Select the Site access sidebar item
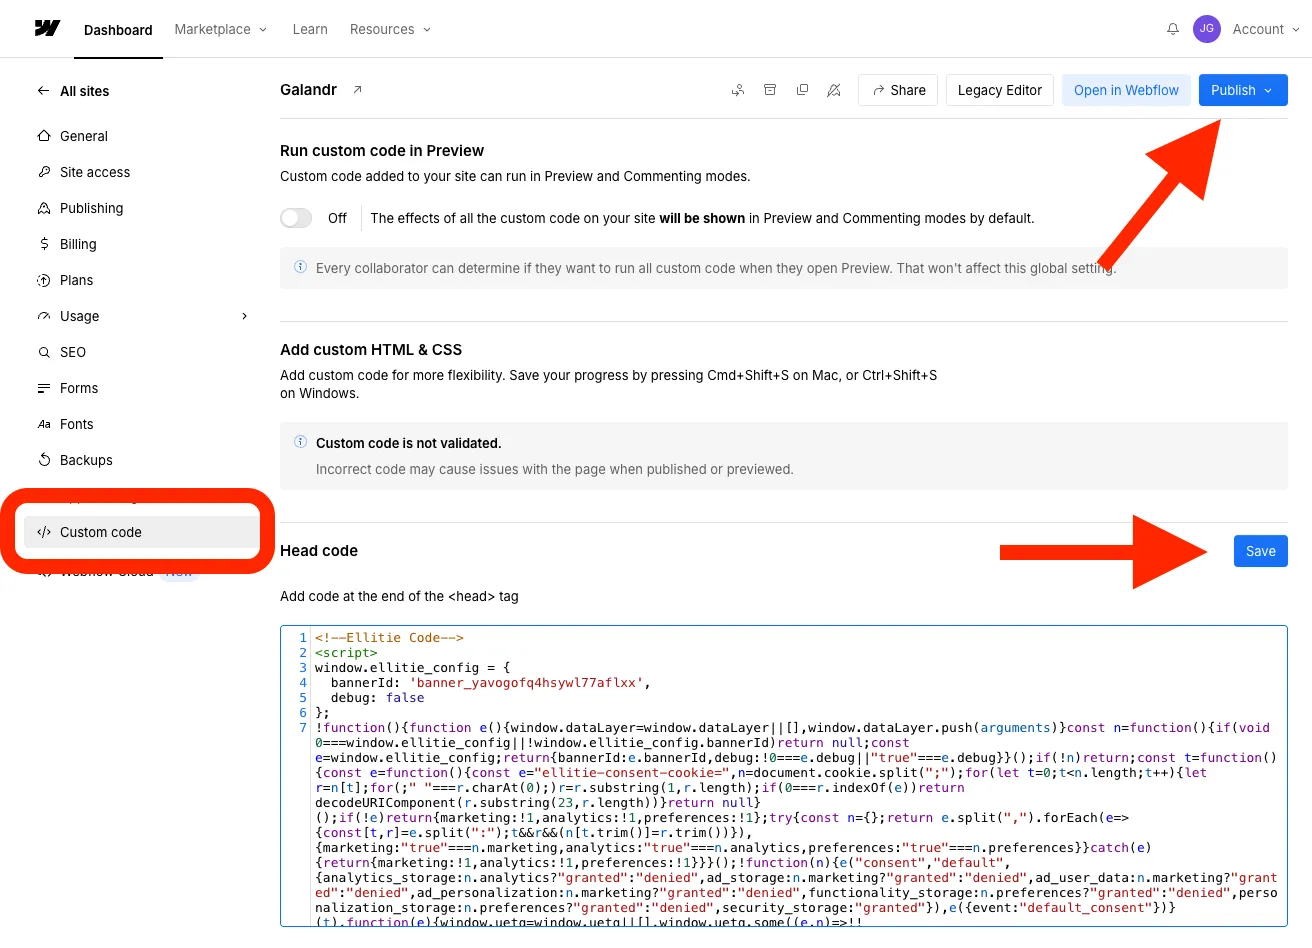1312x948 pixels. (95, 172)
